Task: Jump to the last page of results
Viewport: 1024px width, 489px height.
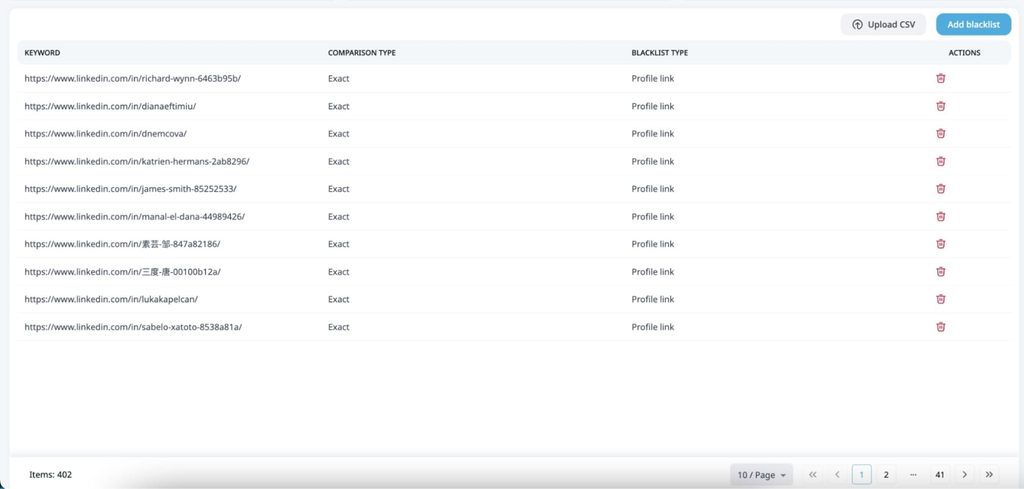Action: [989, 475]
